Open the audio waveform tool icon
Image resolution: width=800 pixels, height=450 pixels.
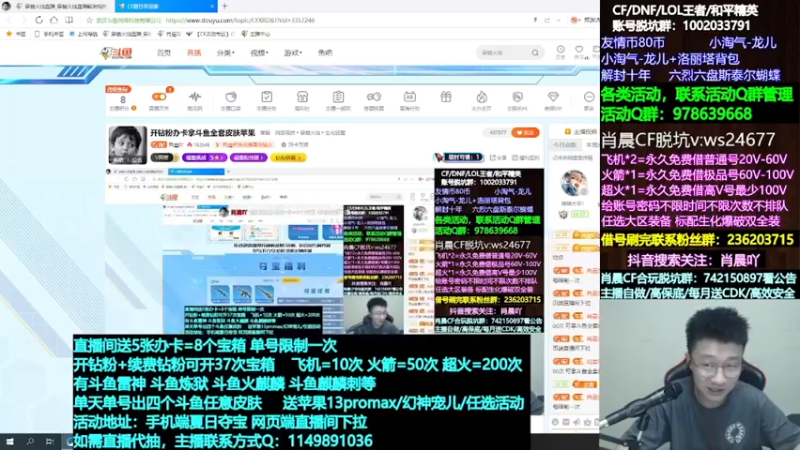[194, 97]
